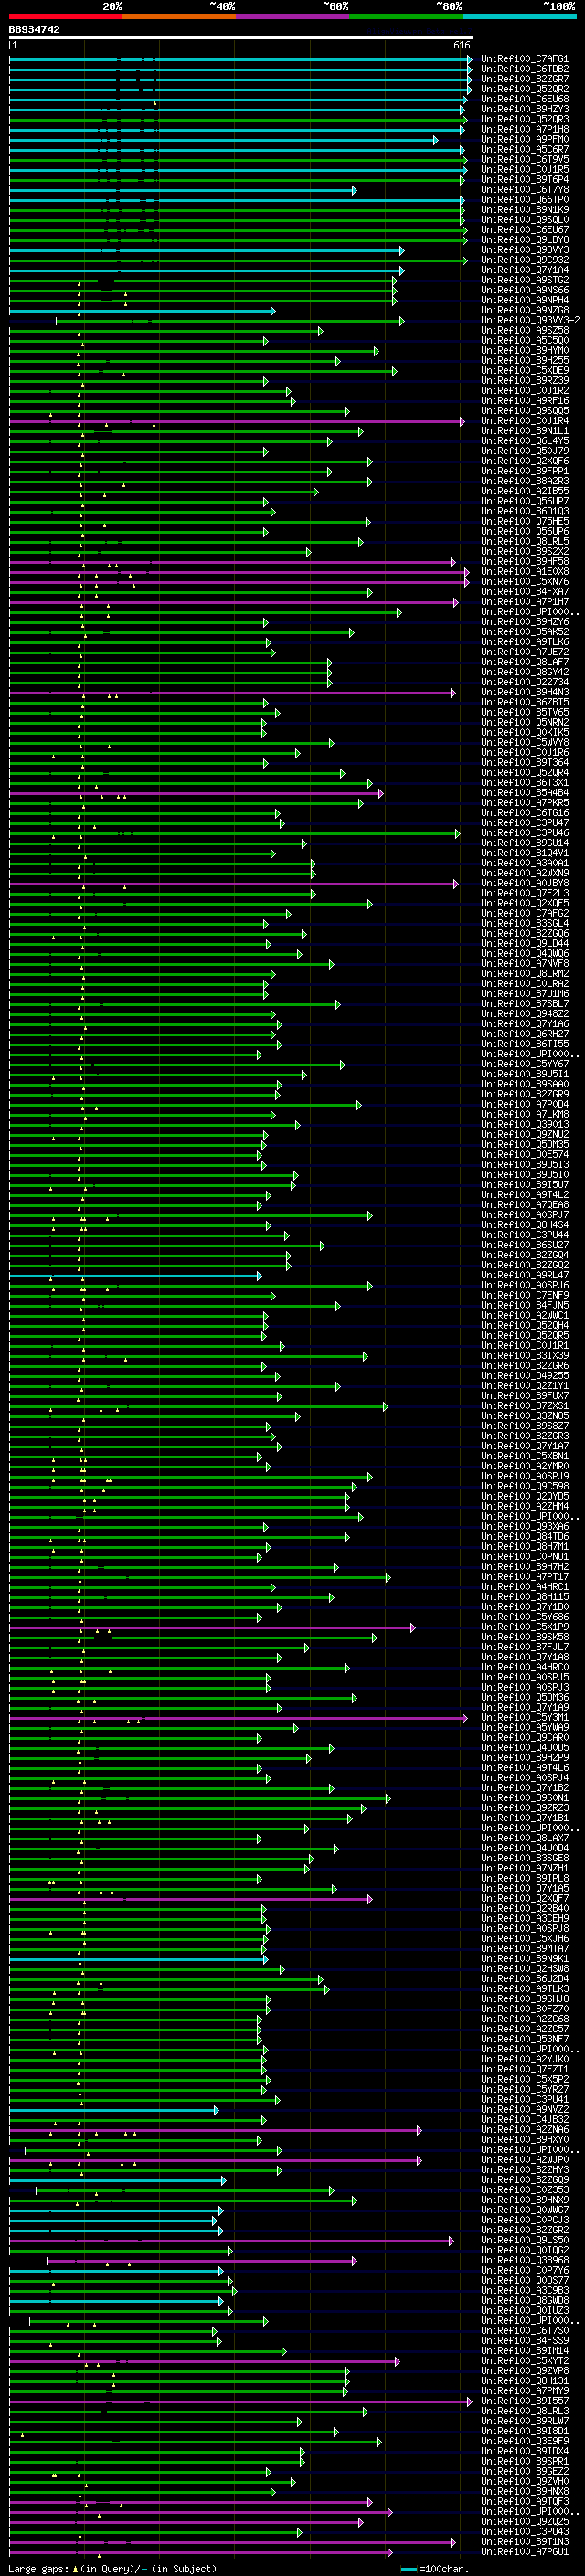Select label UniRef100_C0PNU1
Image resolution: width=585 pixels, height=2576 pixels.
524,1557
